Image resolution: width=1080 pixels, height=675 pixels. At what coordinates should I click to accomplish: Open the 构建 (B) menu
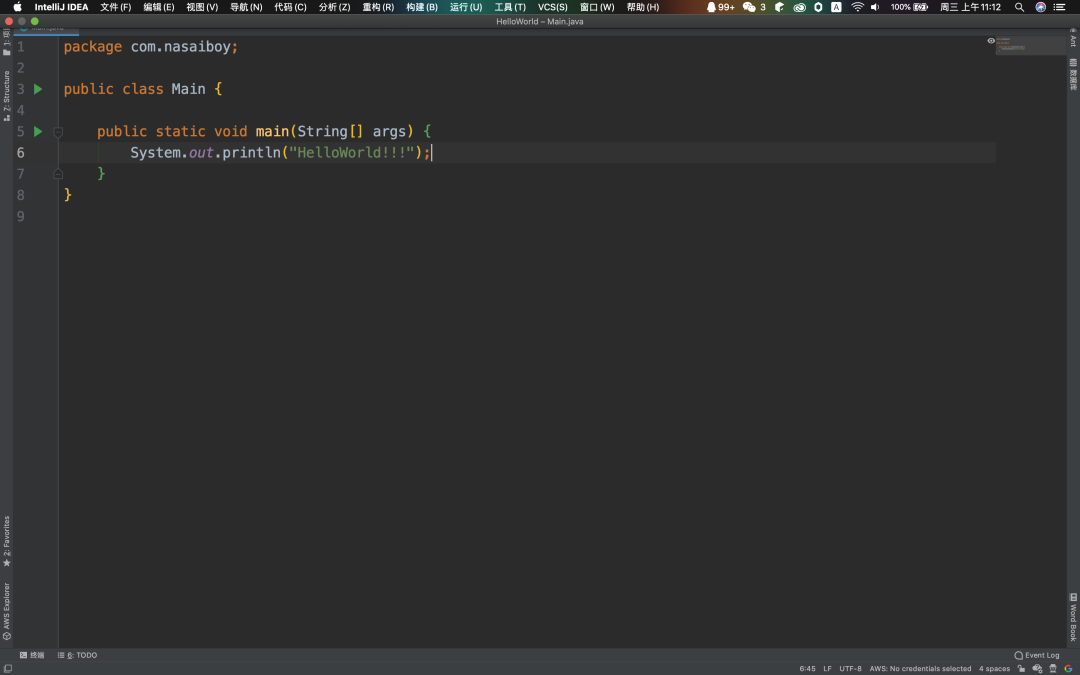pyautogui.click(x=422, y=7)
